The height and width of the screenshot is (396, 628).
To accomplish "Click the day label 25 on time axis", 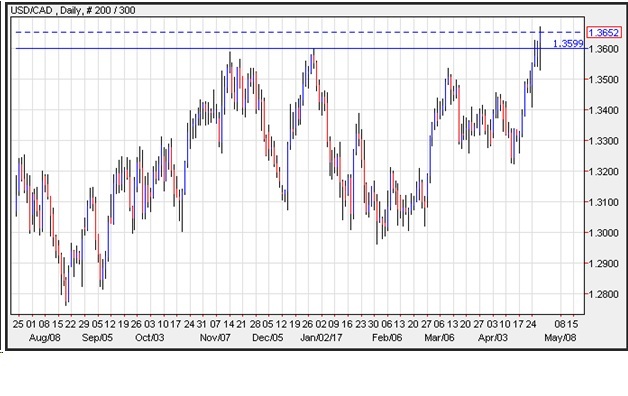I will pos(18,324).
